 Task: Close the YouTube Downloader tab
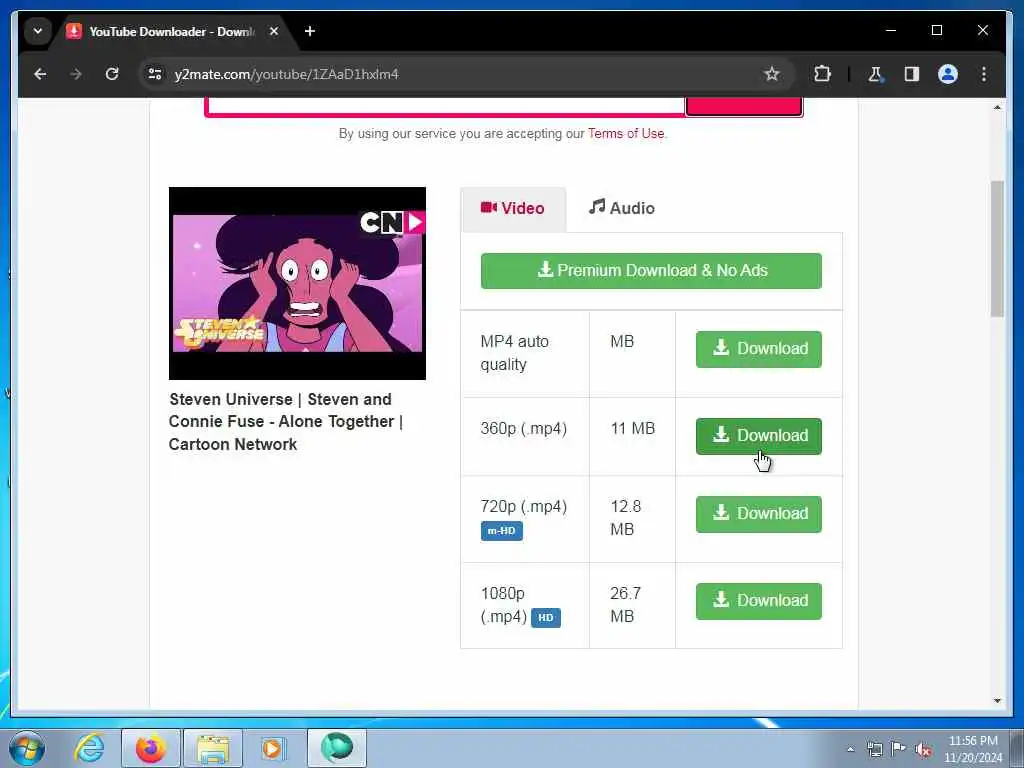click(x=274, y=31)
